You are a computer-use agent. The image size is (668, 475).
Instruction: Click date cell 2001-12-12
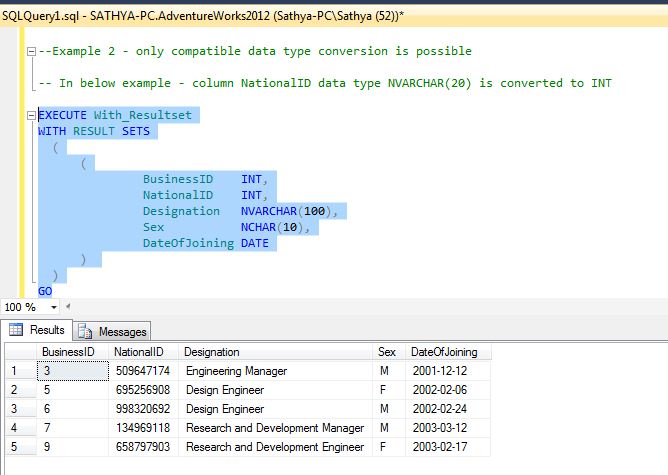point(448,371)
